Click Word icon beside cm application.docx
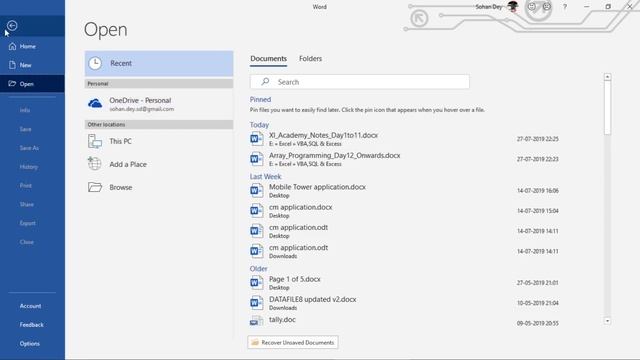The height and width of the screenshot is (360, 640). pos(256,211)
